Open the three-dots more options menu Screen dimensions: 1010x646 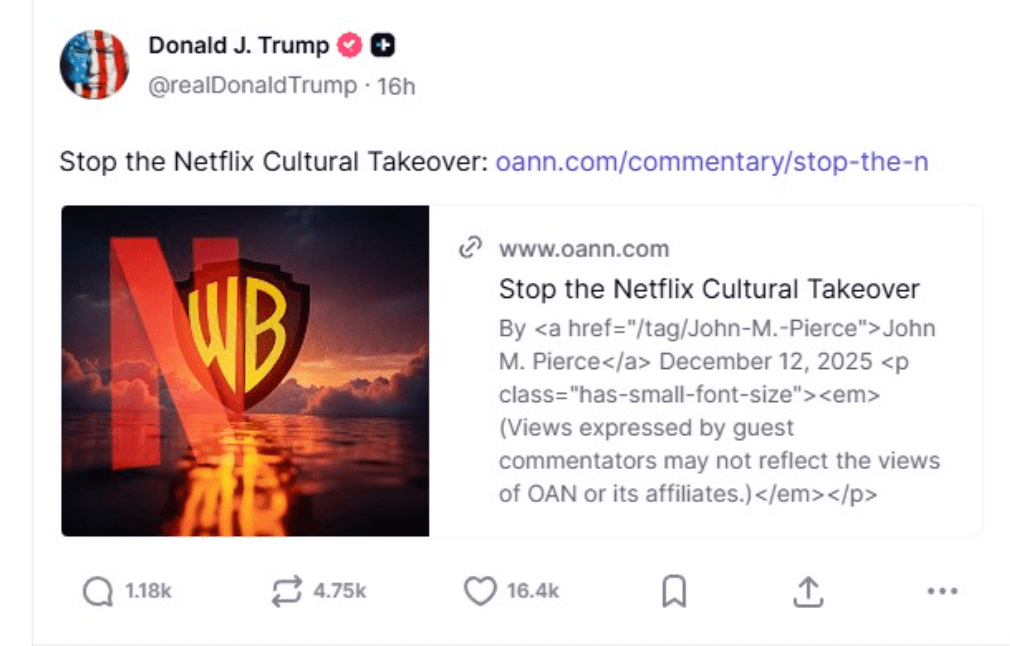[942, 591]
